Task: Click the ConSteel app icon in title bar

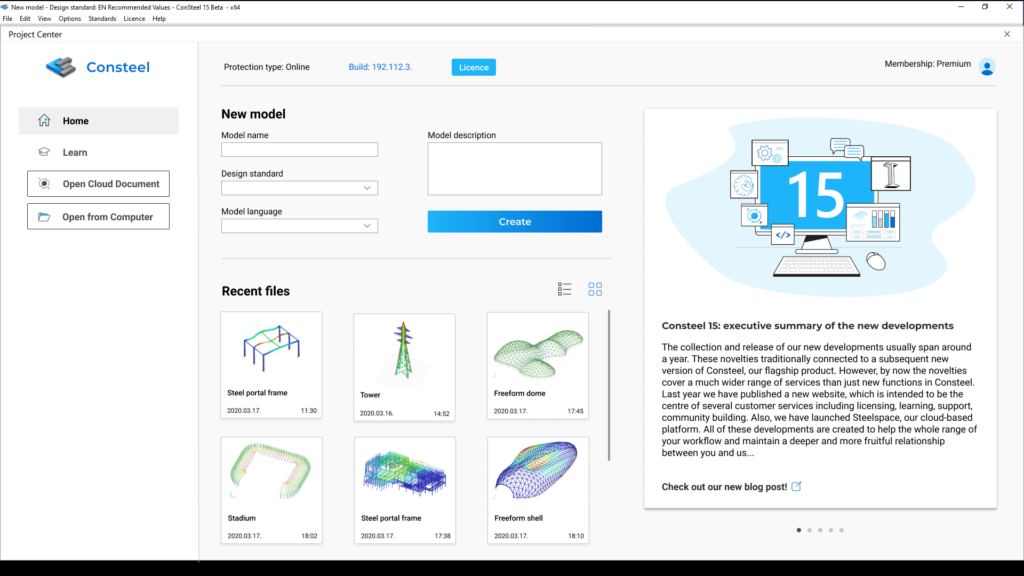Action: pos(5,7)
